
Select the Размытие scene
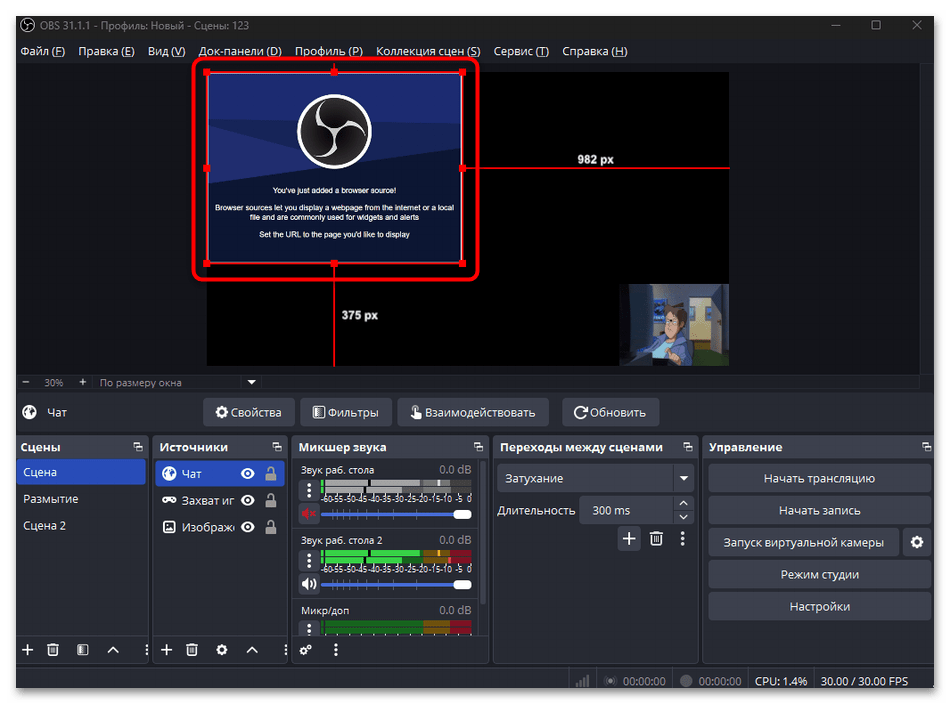coord(81,499)
